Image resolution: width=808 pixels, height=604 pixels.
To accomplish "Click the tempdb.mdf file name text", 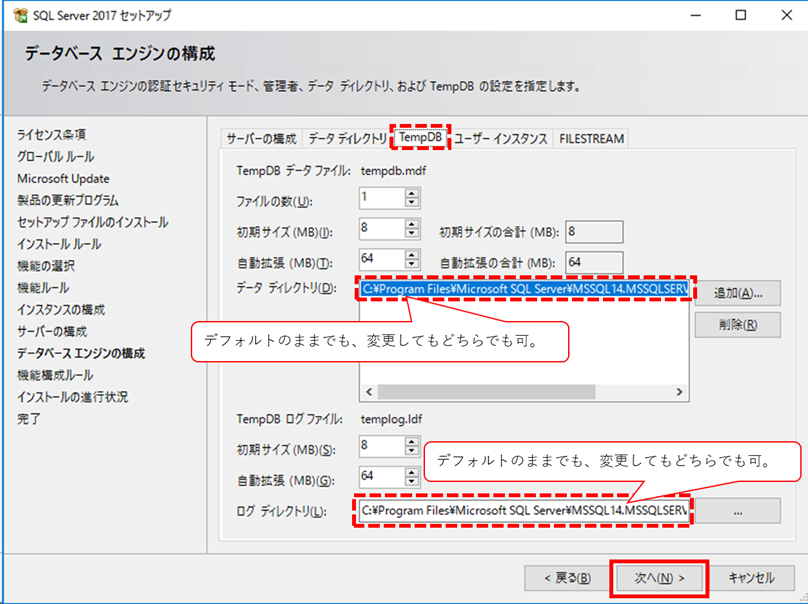I will point(393,171).
